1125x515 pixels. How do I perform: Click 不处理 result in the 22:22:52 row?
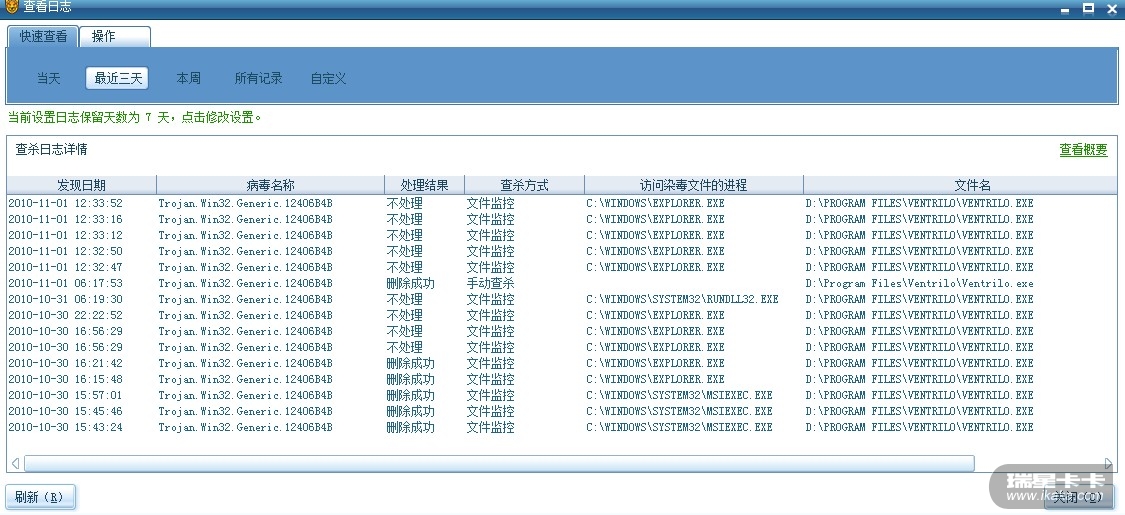coord(405,315)
